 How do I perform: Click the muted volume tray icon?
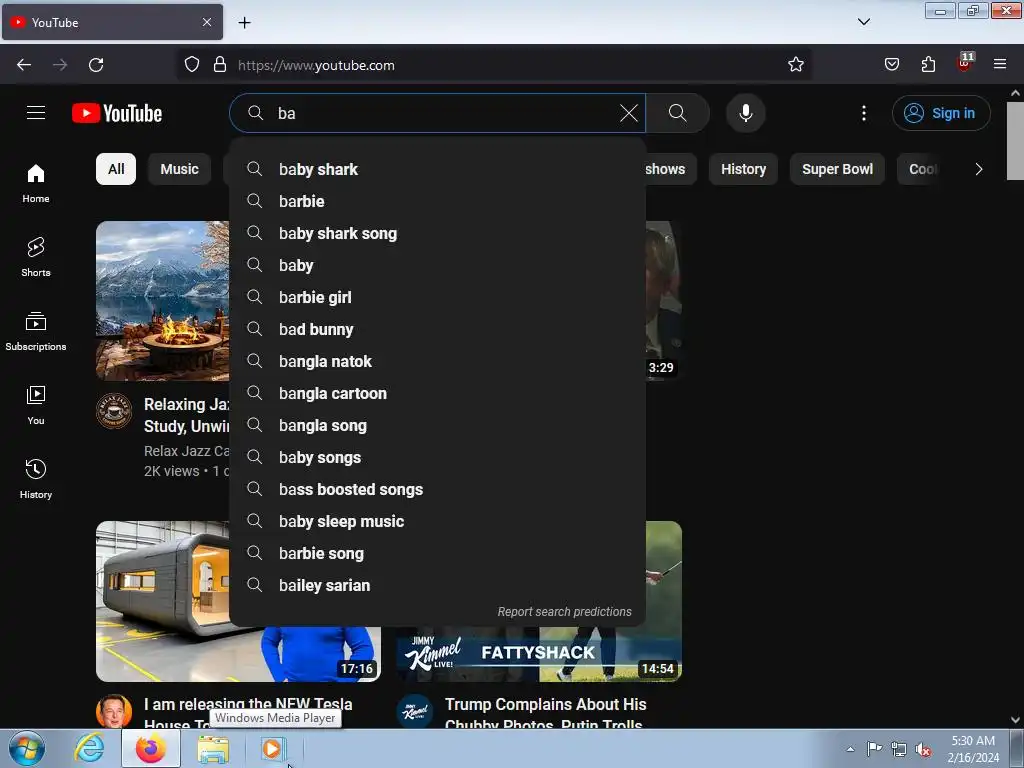point(923,749)
